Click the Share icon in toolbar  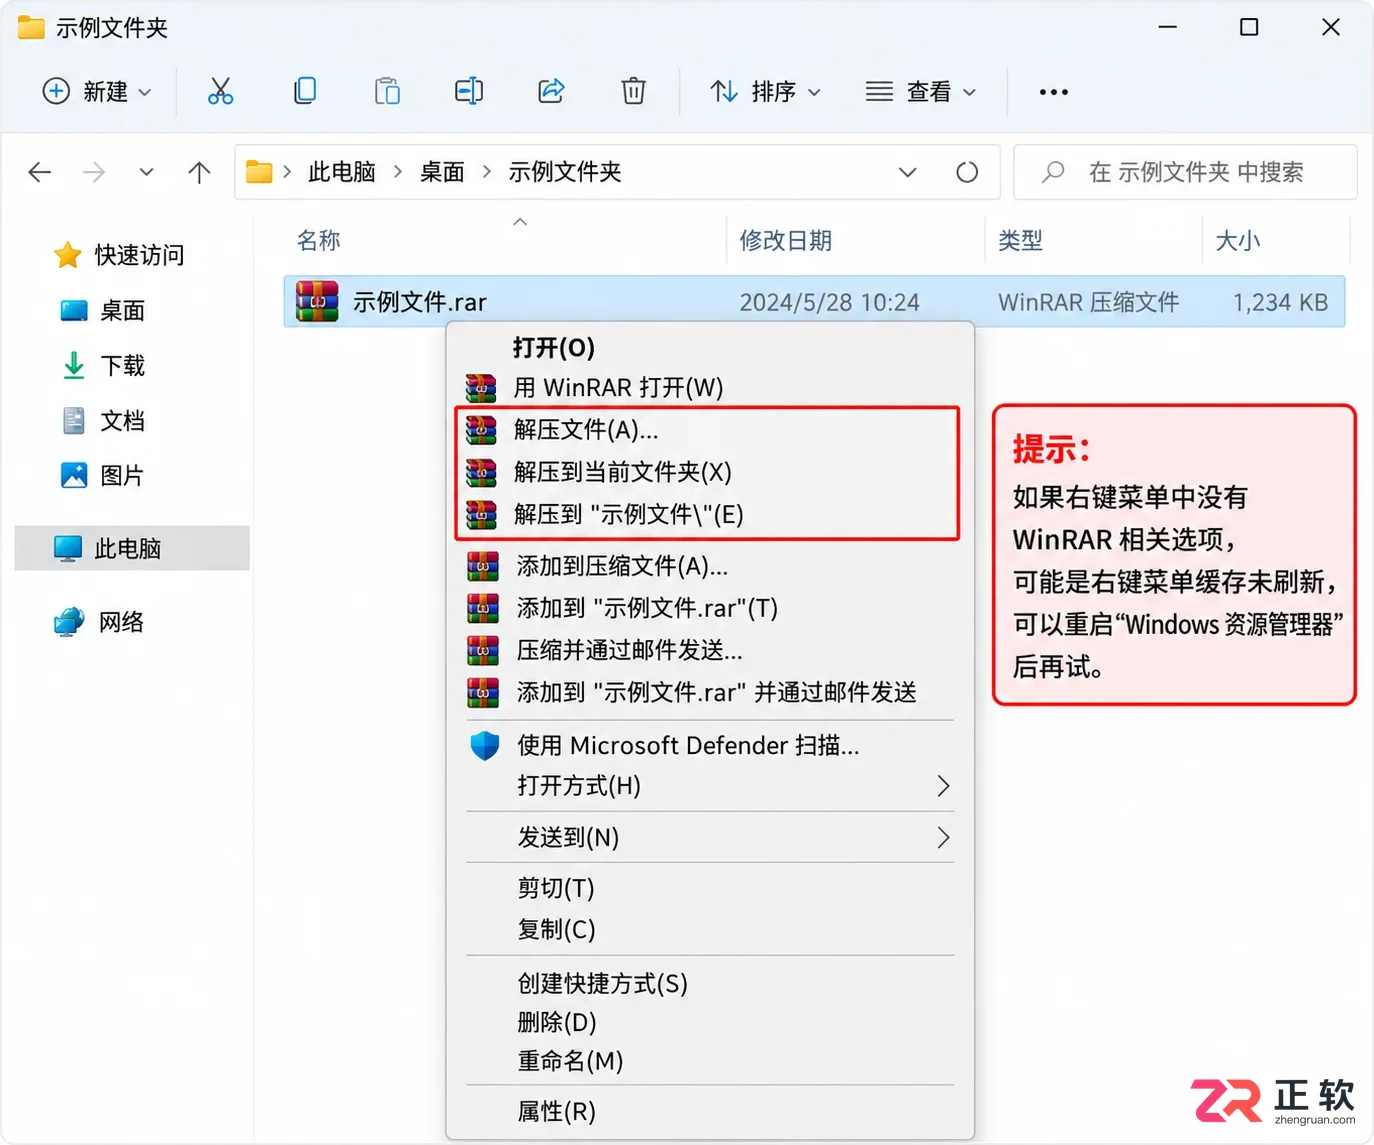point(551,91)
